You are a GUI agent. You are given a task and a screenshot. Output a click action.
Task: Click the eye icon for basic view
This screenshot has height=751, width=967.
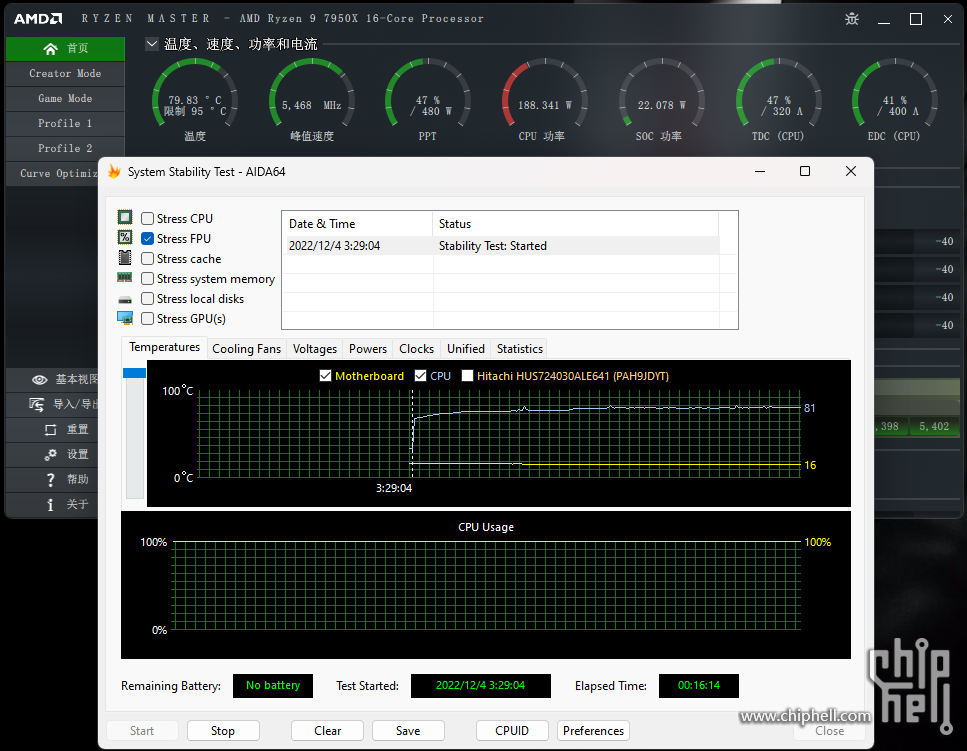[39, 380]
